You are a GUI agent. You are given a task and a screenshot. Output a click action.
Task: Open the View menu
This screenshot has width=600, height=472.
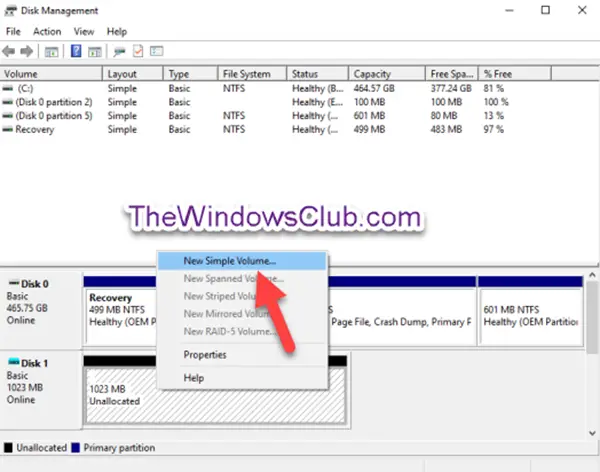84,31
